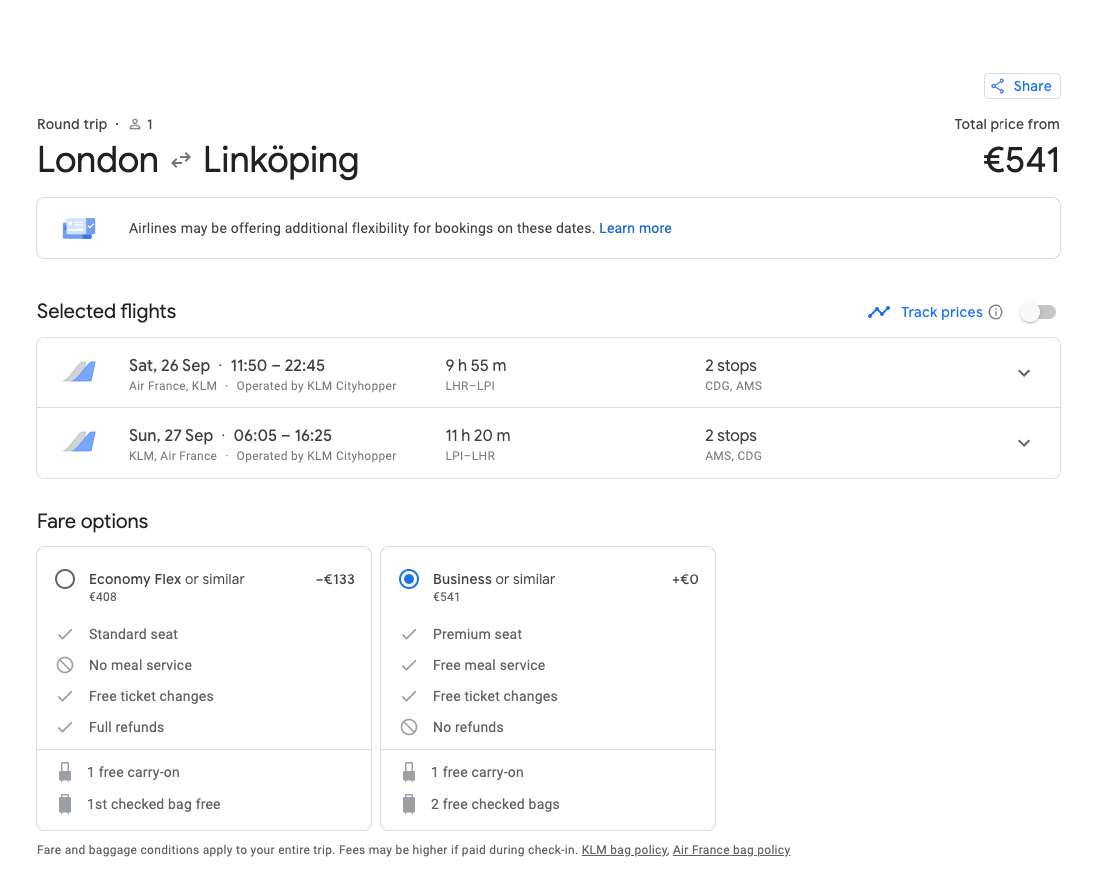Click the London destination heading
Viewport: 1097px width, 873px height.
(x=98, y=160)
